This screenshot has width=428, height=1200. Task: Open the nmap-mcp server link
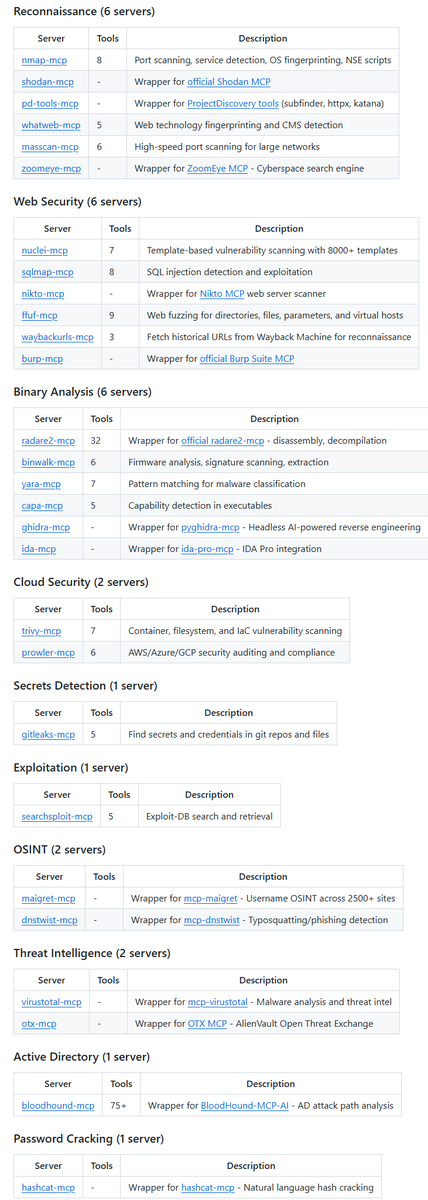pos(42,60)
